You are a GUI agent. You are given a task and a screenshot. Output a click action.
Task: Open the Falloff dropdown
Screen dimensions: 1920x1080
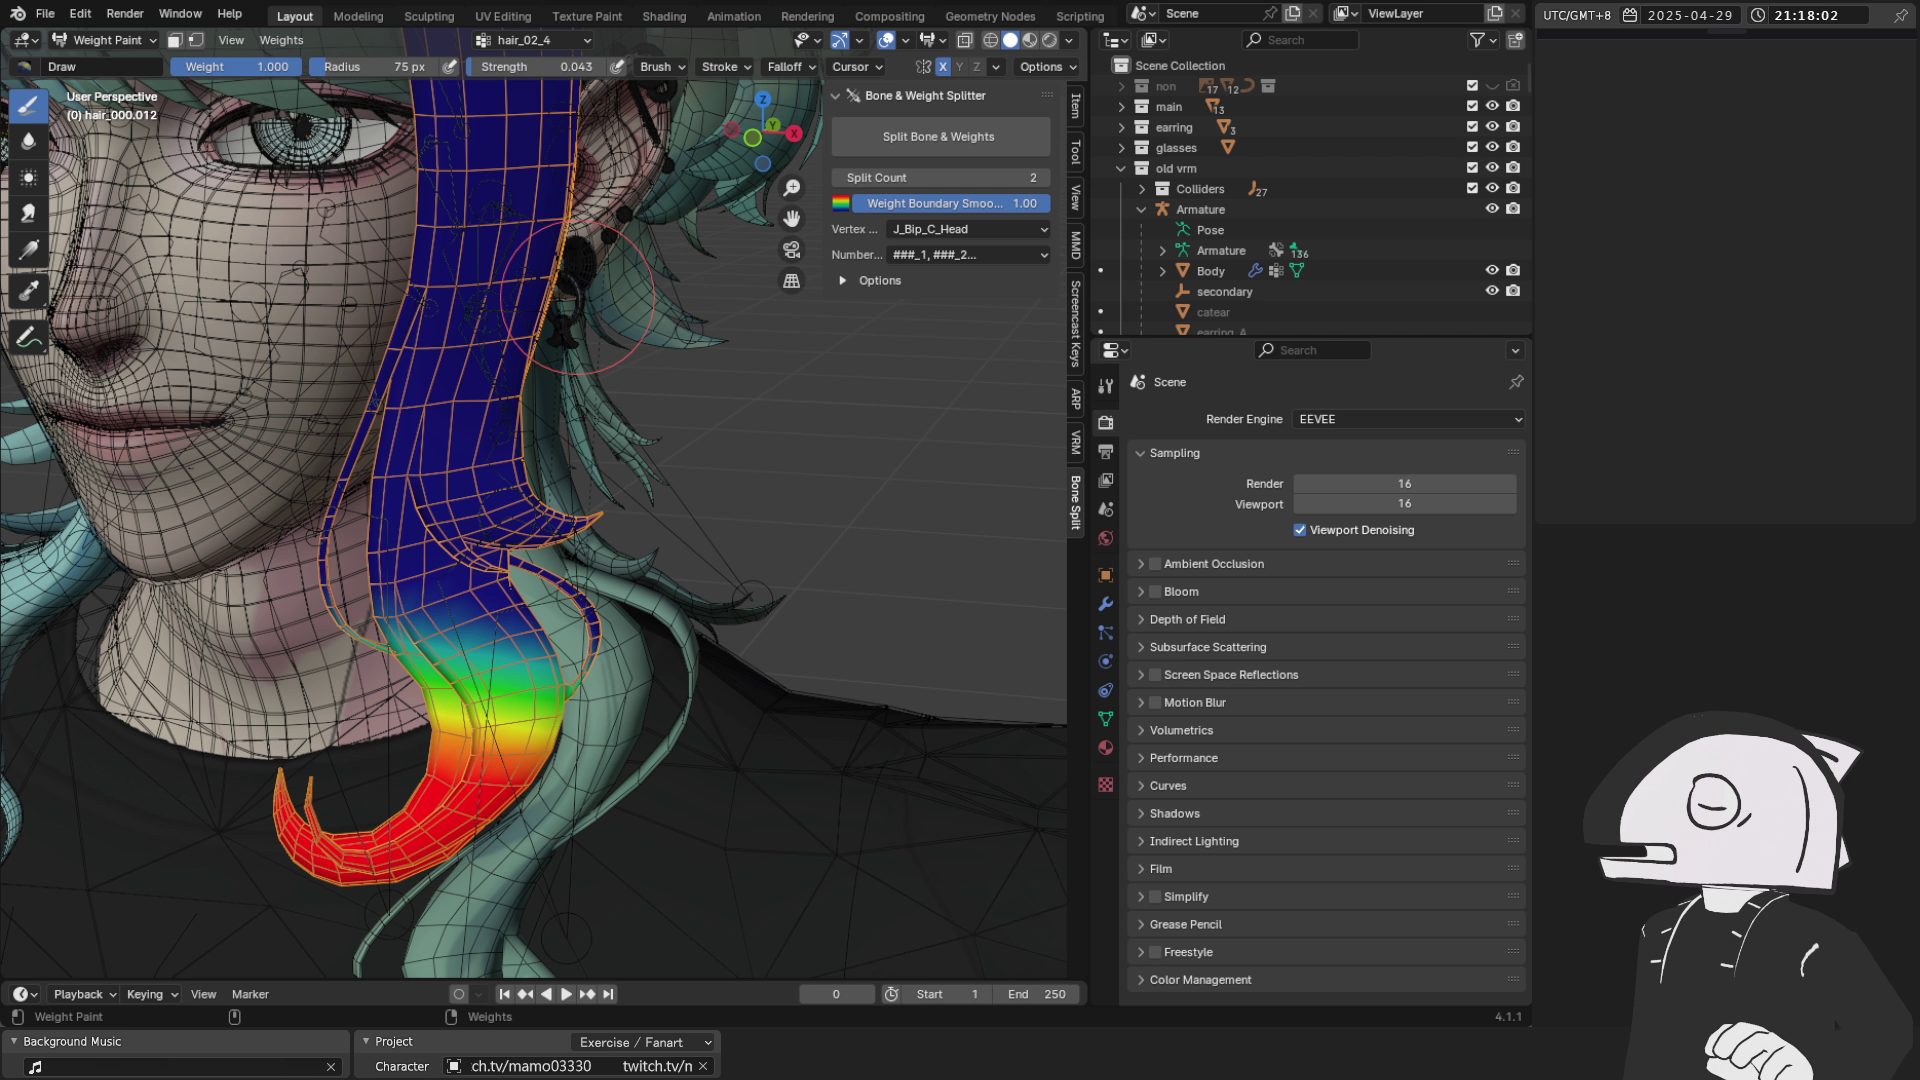point(791,67)
